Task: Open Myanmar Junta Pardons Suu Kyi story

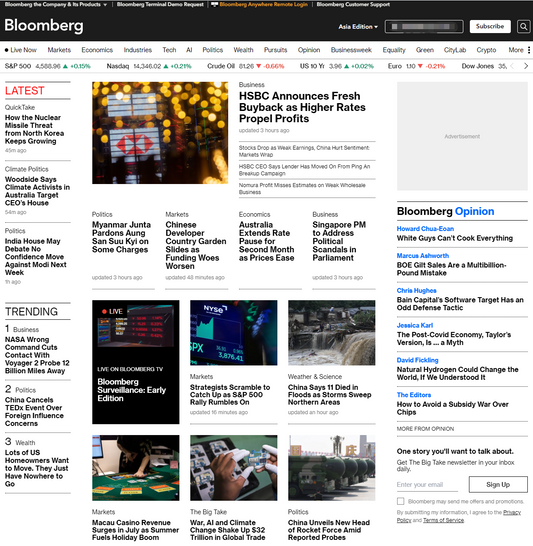Action: [121, 237]
